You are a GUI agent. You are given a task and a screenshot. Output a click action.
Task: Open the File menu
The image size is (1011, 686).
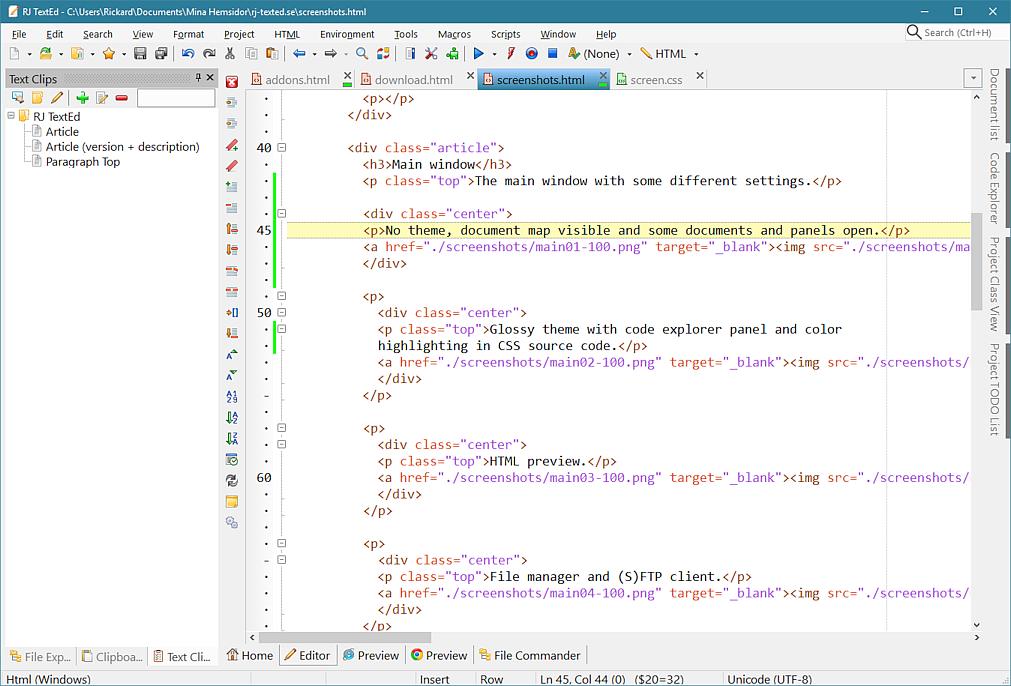(19, 34)
